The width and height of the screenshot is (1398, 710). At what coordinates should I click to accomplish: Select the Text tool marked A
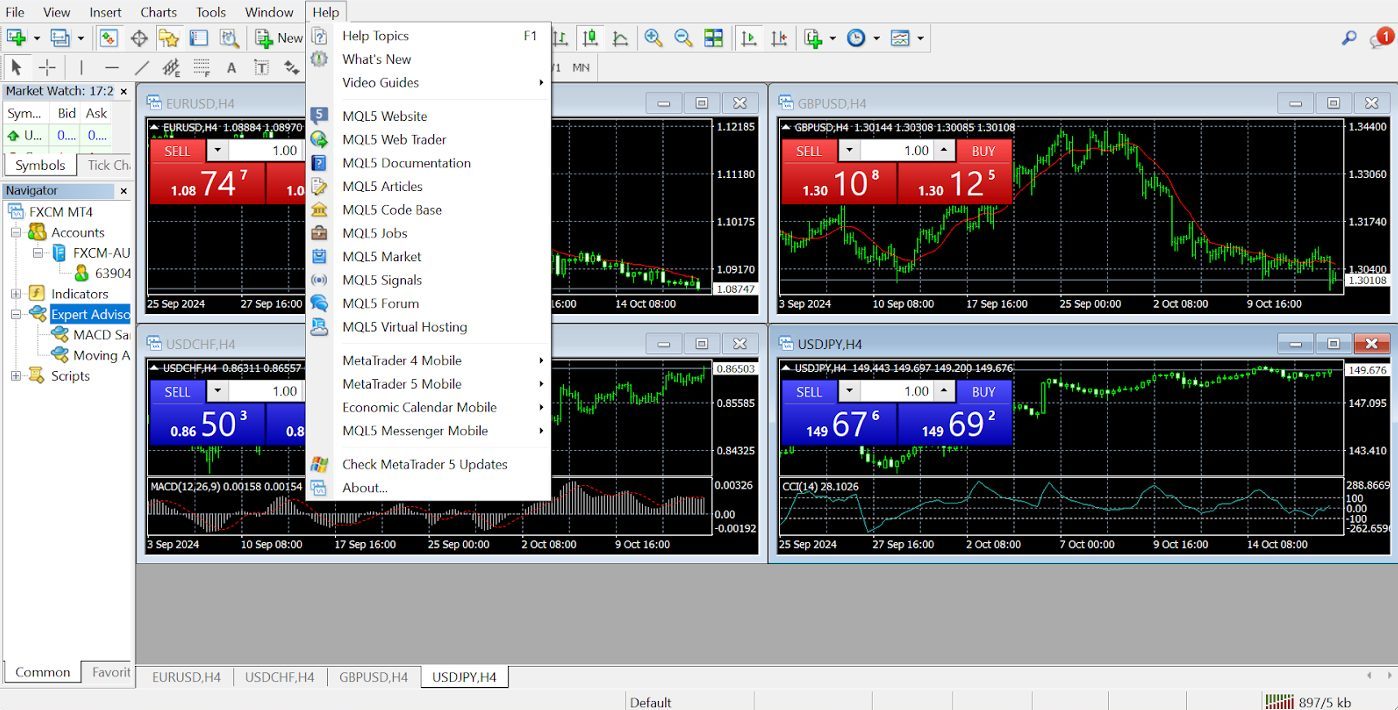tap(231, 68)
